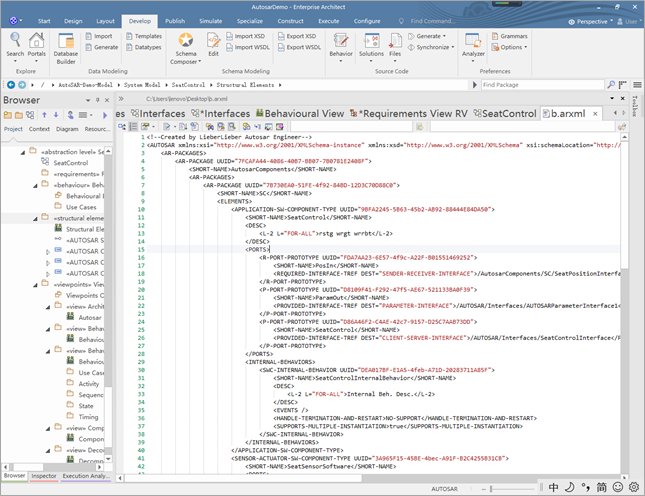645x496 pixels.
Task: Move element up in Browser toolbar
Action: (x=44, y=115)
